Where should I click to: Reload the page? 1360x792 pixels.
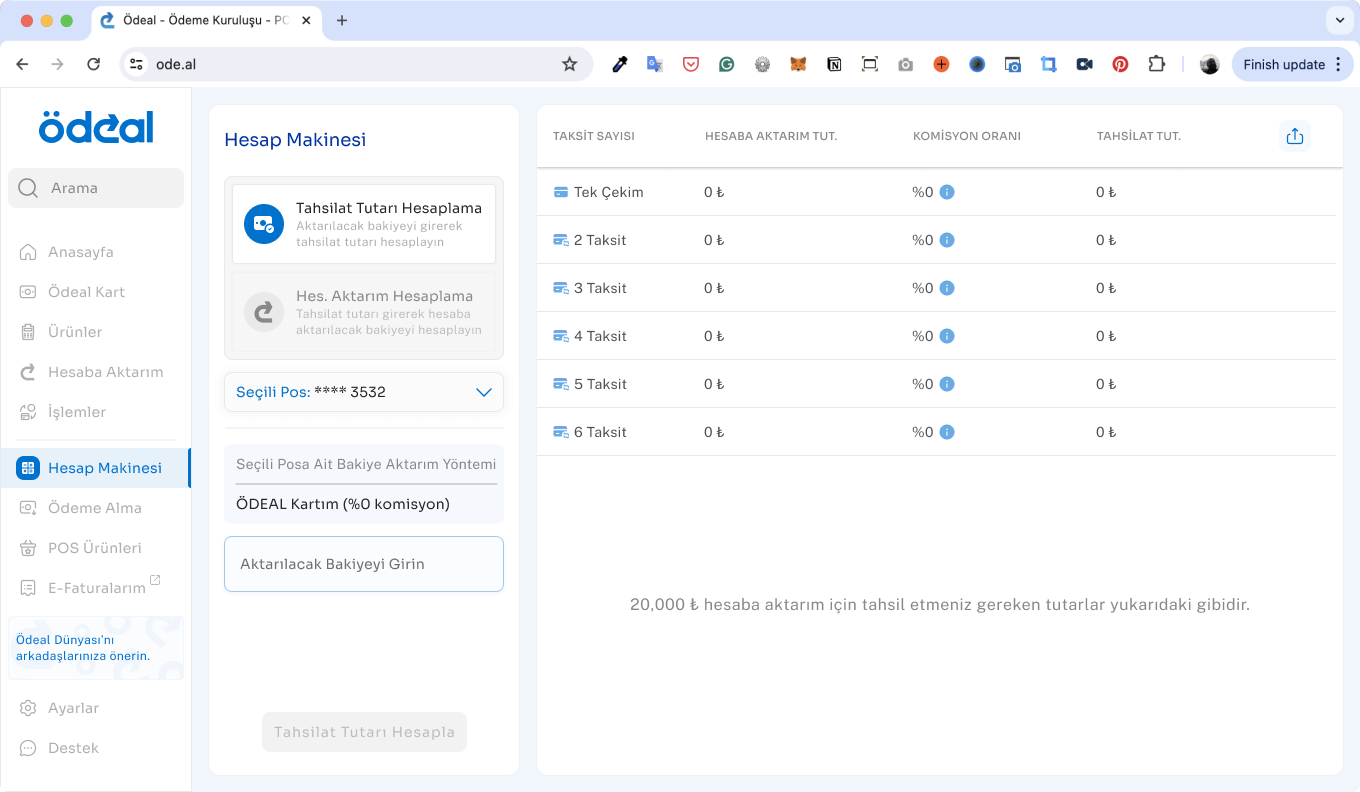click(x=93, y=64)
